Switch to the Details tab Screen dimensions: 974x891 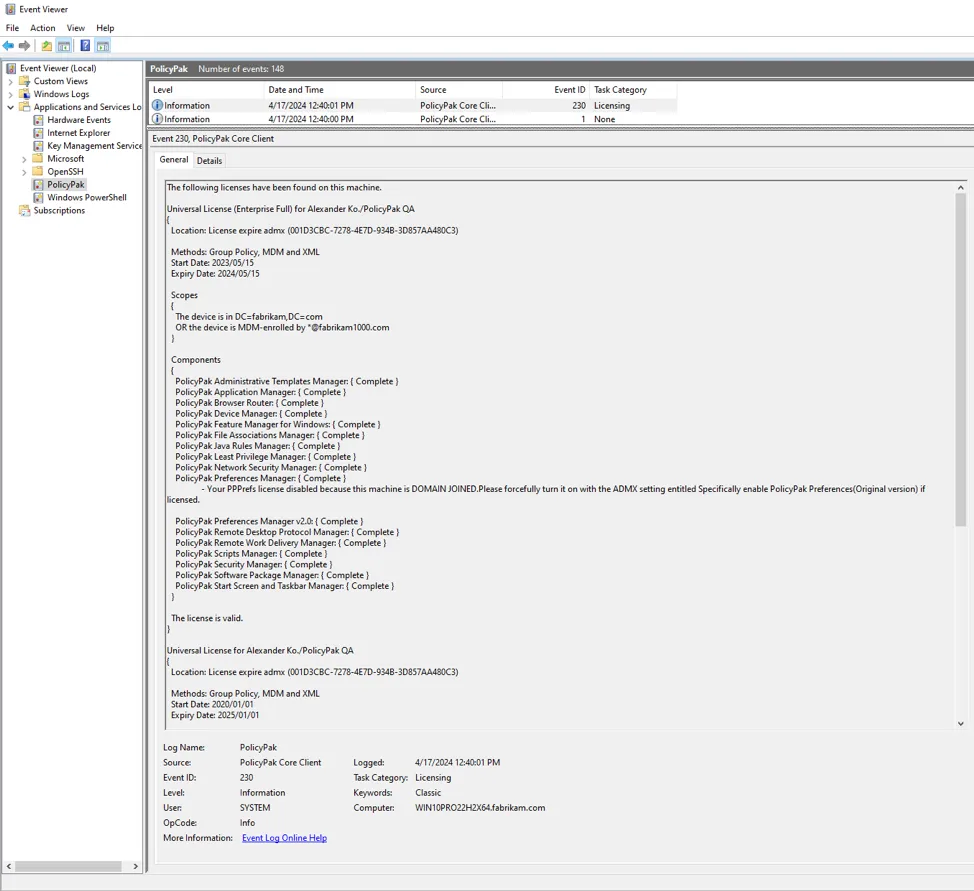point(209,160)
